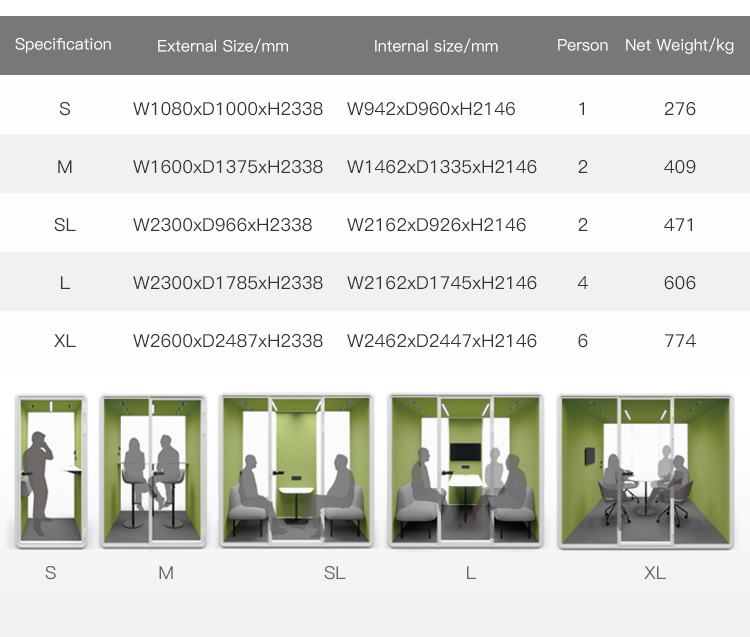Click the XL label under the booth image
Image resolution: width=750 pixels, height=637 pixels.
pos(655,572)
